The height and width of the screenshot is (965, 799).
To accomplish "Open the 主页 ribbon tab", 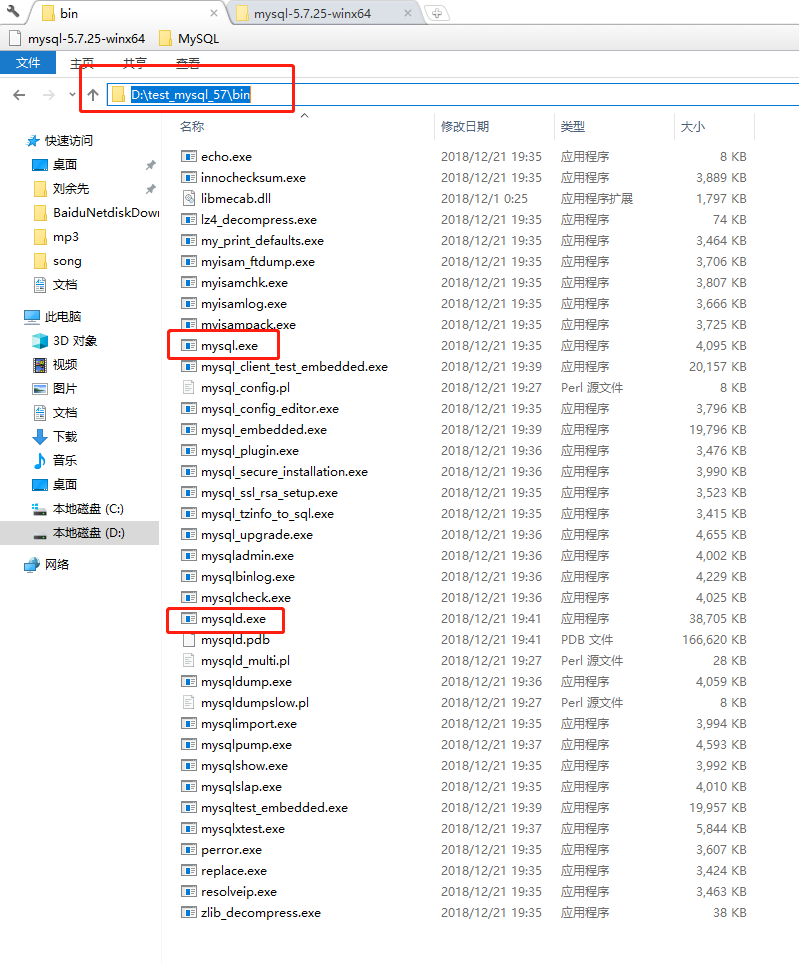I will click(x=82, y=63).
